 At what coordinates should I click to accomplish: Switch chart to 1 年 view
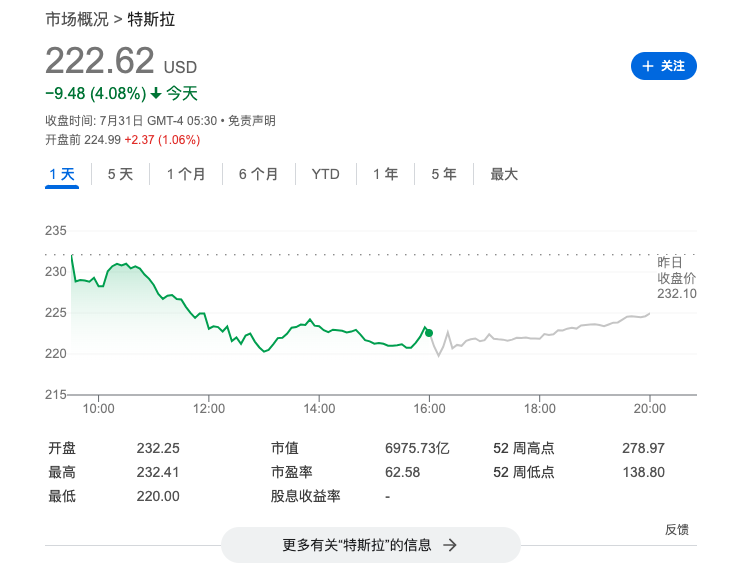pos(385,174)
